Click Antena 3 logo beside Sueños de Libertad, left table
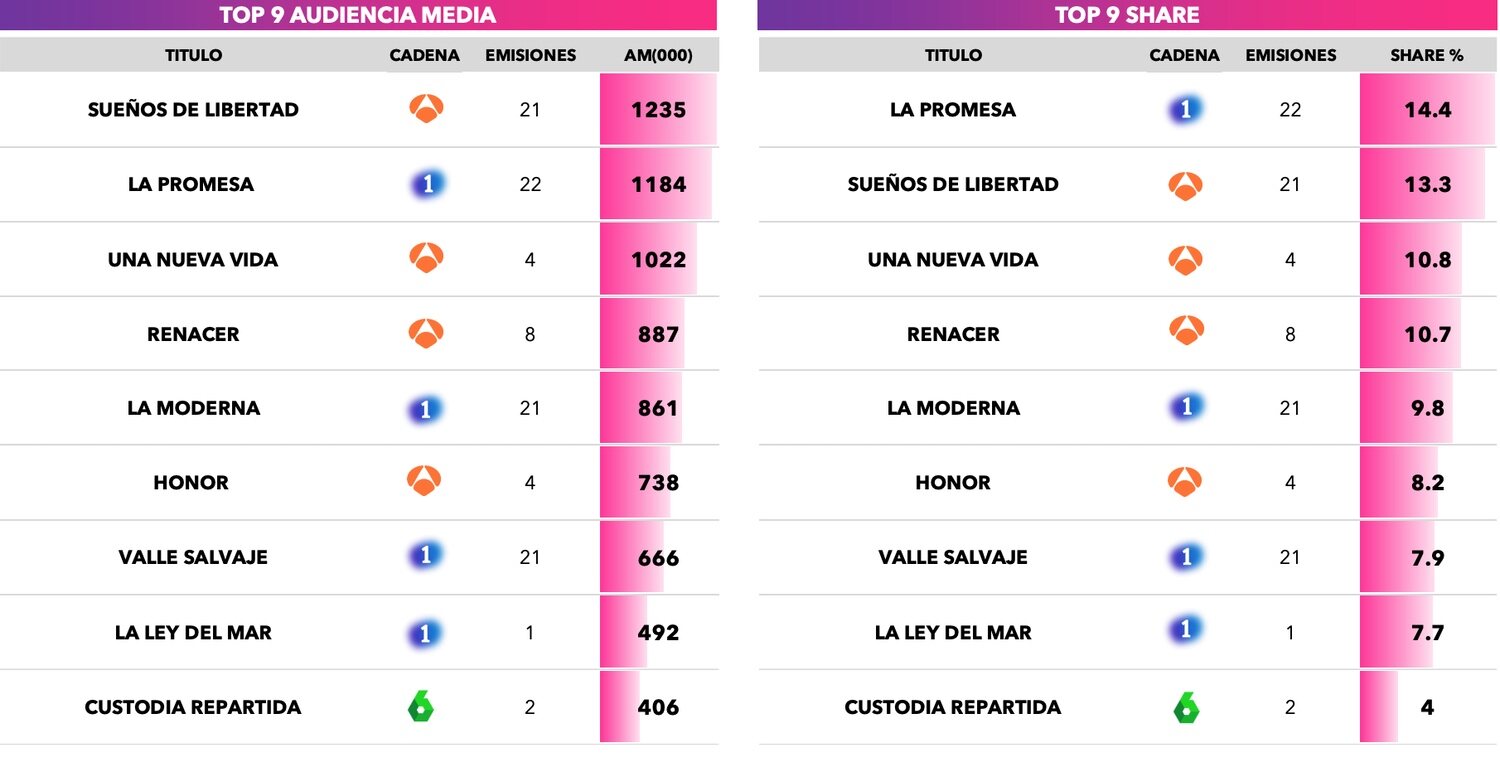This screenshot has width=1500, height=767. coord(426,109)
